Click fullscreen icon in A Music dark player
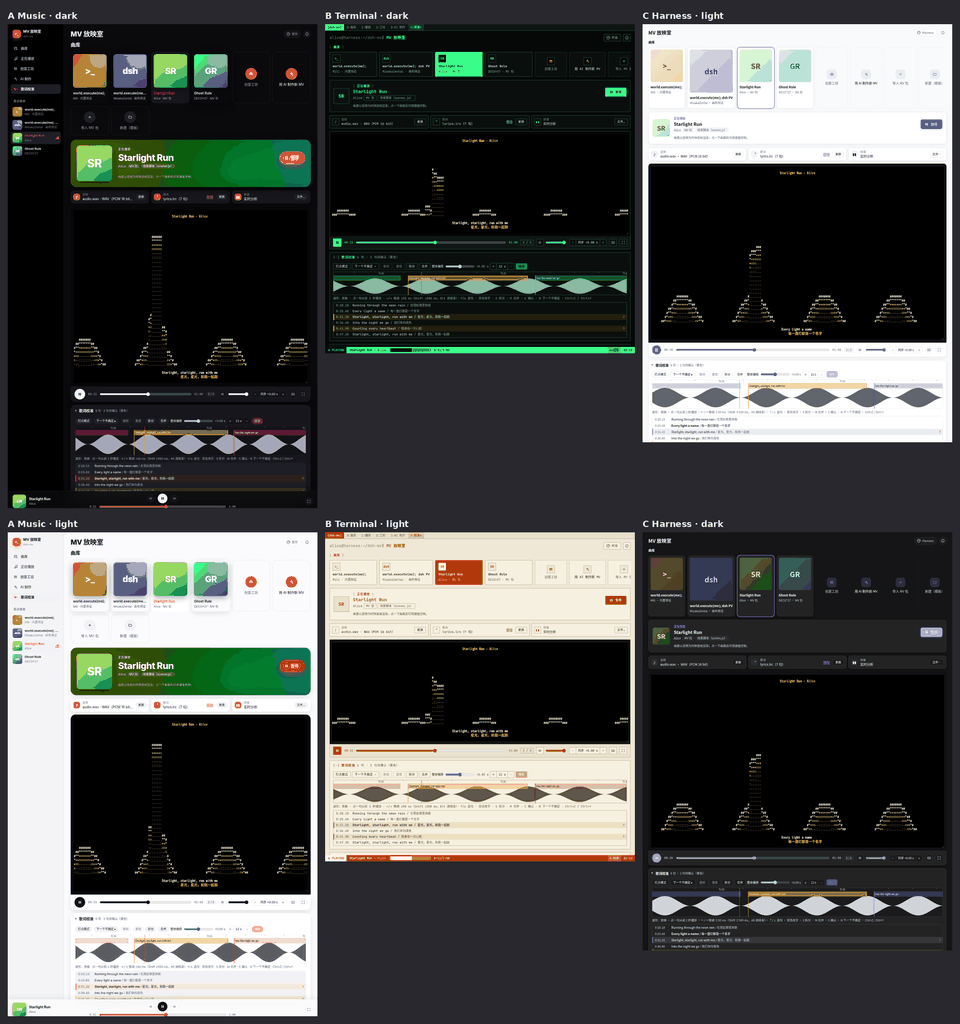 pyautogui.click(x=303, y=394)
